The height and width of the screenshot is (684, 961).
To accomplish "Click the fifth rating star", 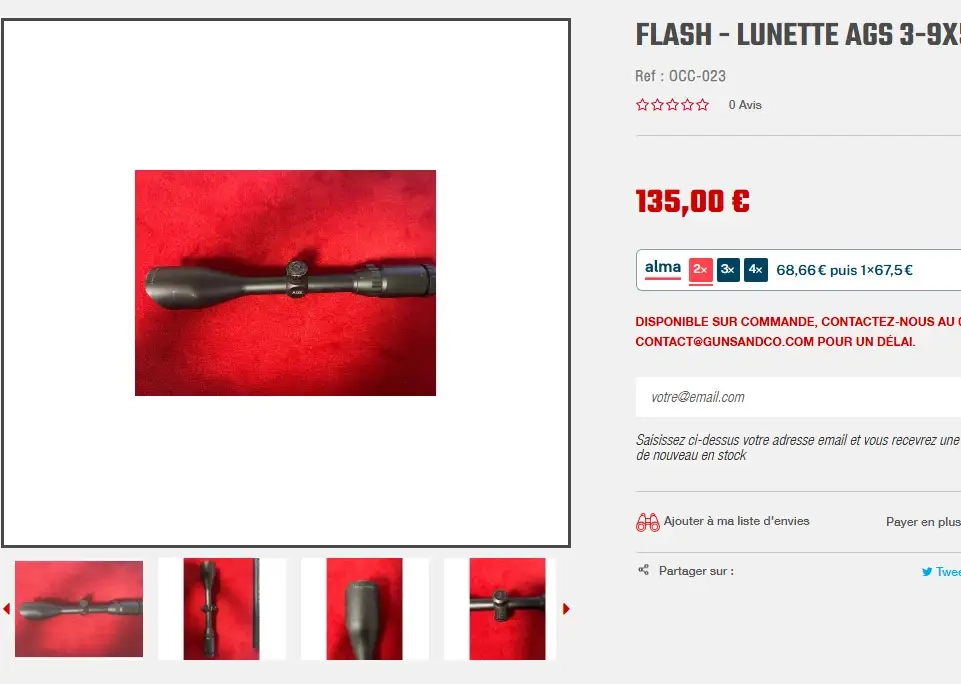I will 702,105.
